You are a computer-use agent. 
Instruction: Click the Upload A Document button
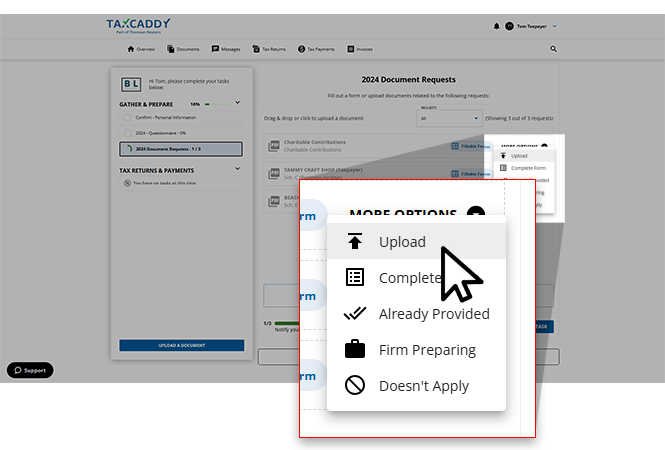[182, 345]
